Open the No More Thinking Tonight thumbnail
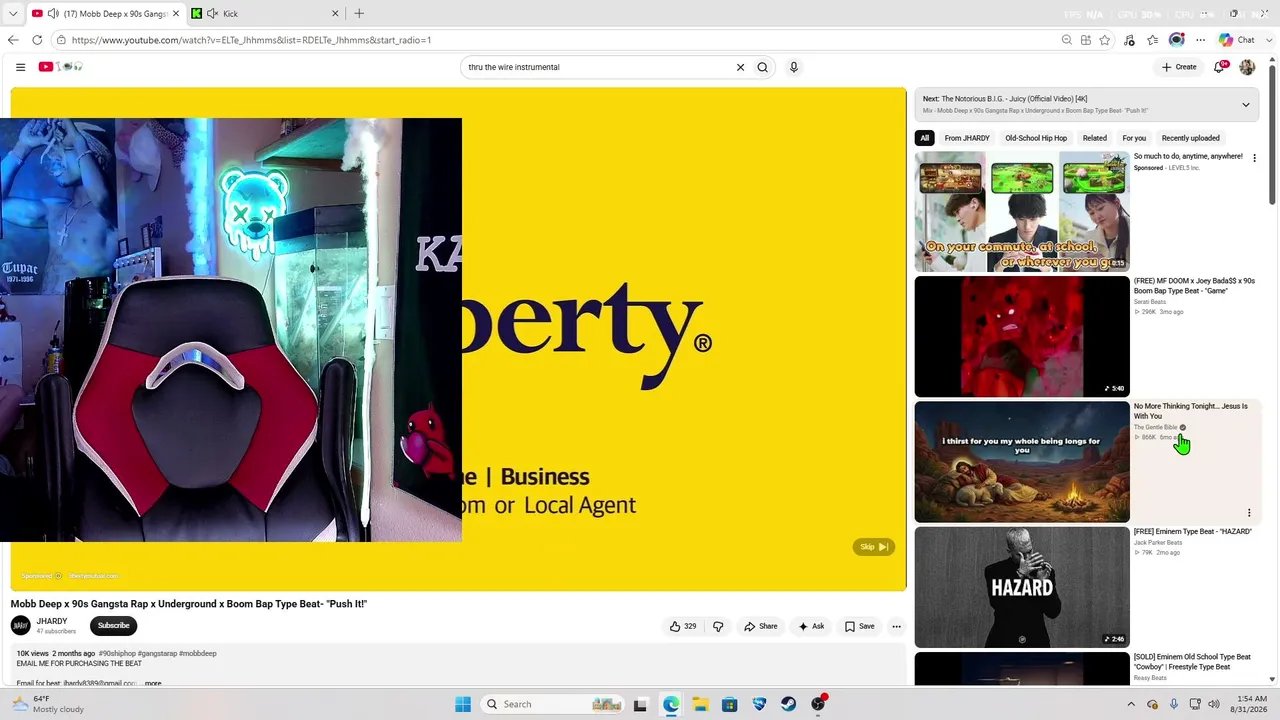Viewport: 1280px width, 720px height. (1022, 462)
